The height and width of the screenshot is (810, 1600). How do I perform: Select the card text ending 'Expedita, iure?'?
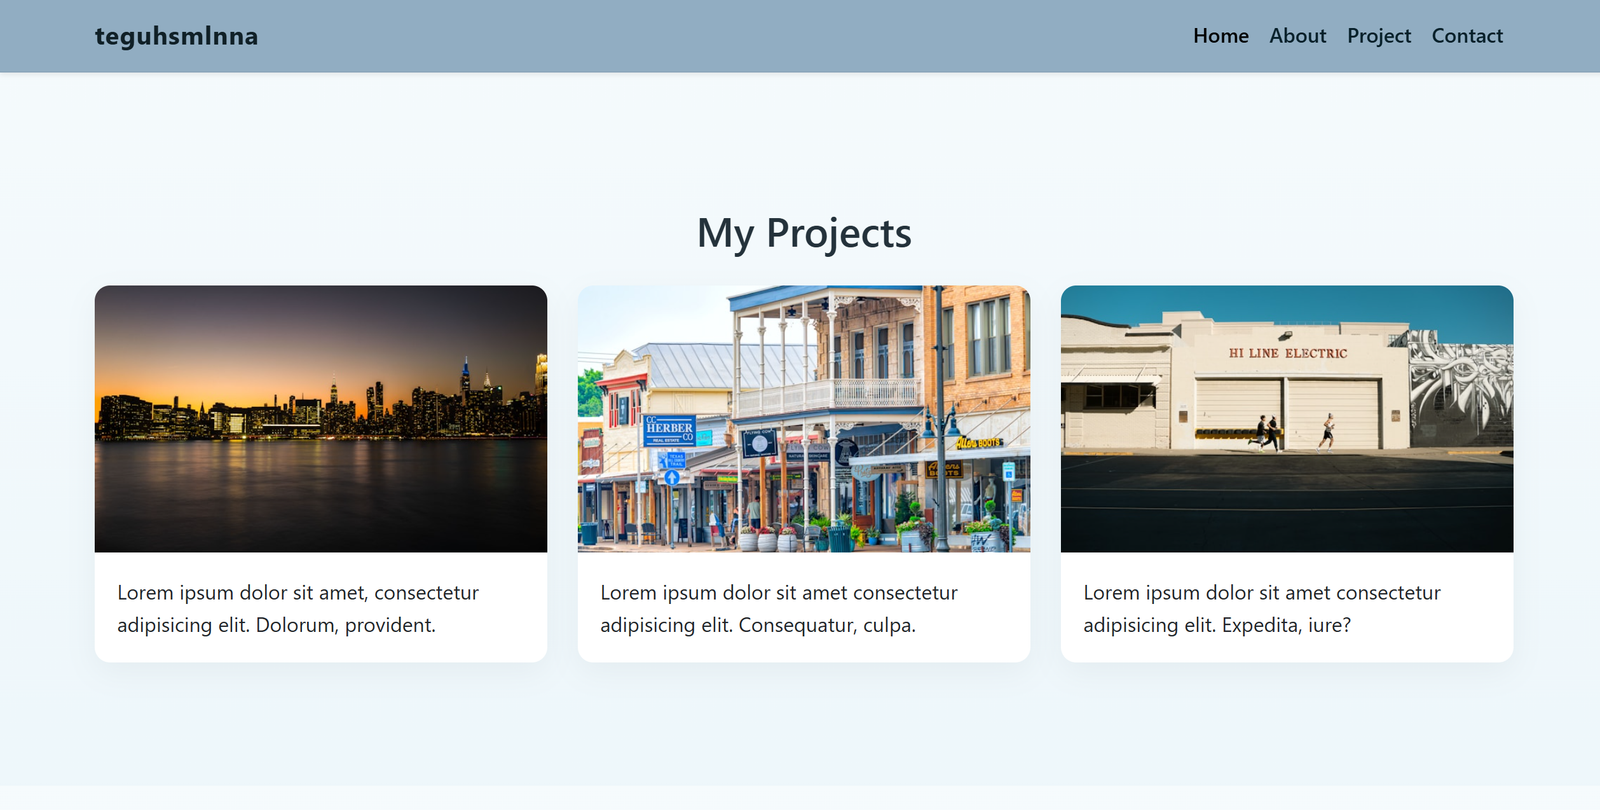[1261, 608]
